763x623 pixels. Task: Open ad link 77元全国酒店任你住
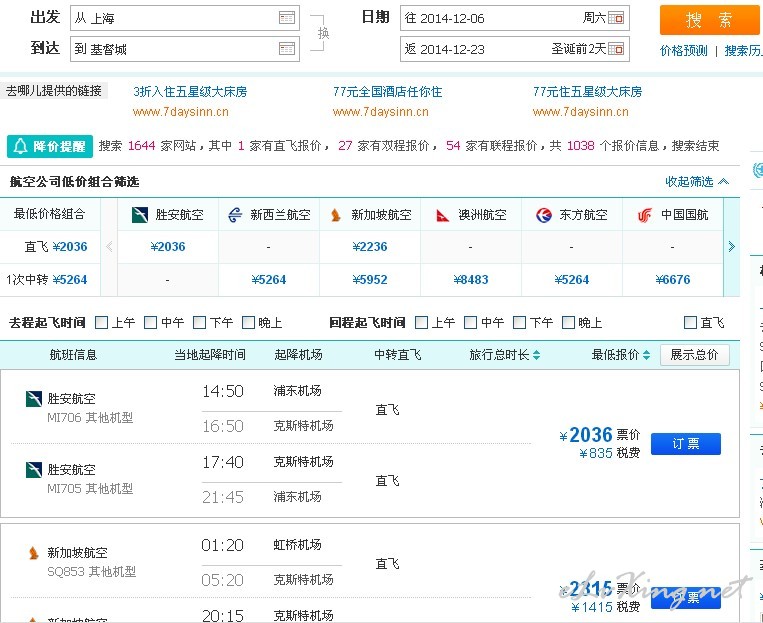387,92
